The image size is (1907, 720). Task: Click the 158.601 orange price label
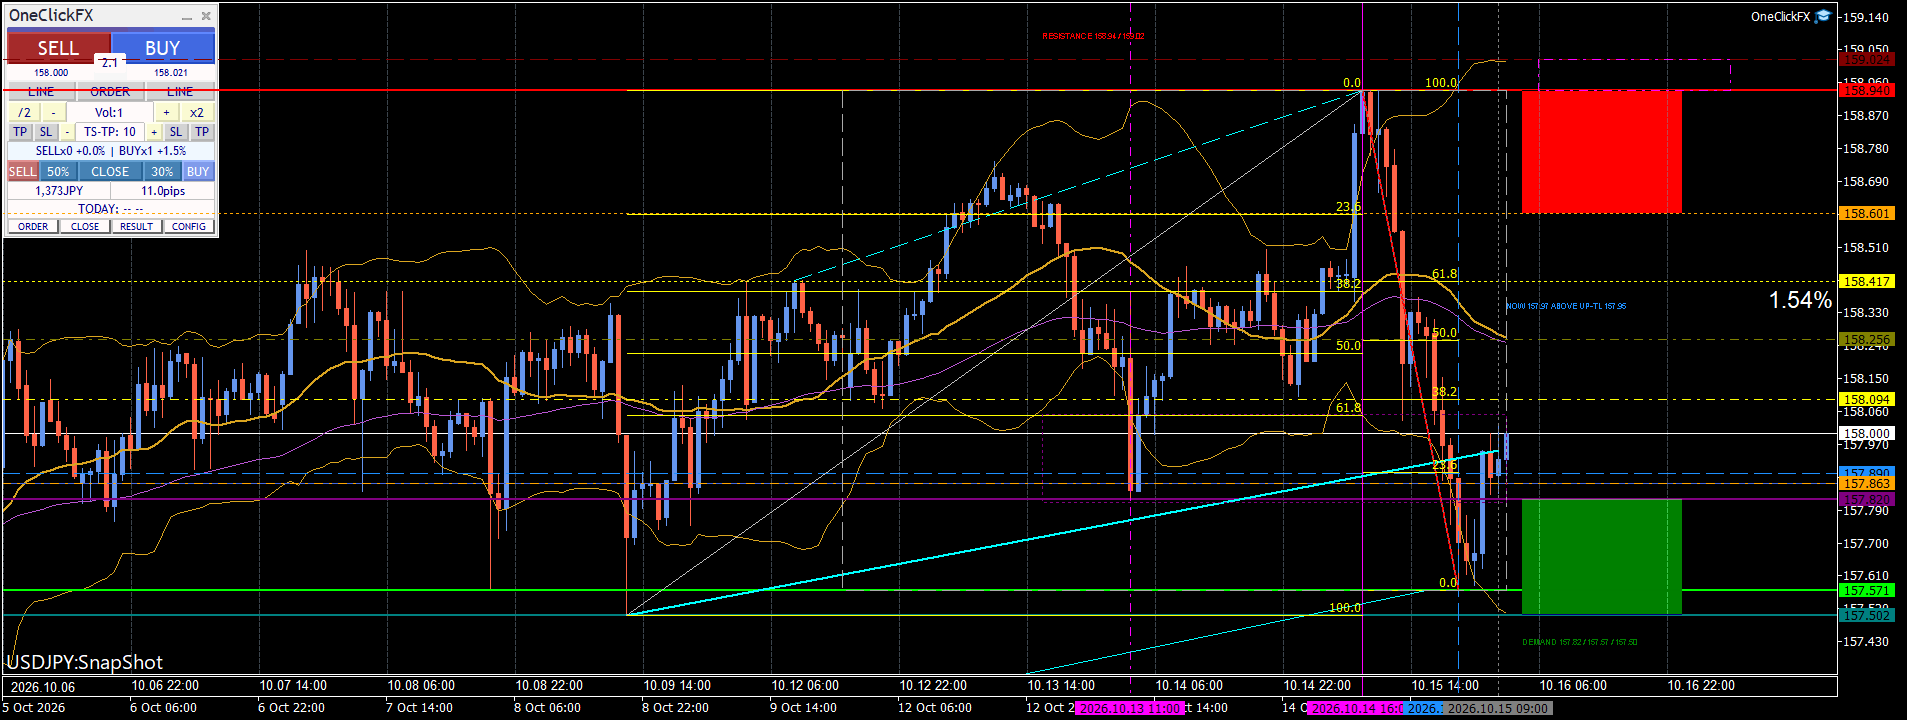1866,213
